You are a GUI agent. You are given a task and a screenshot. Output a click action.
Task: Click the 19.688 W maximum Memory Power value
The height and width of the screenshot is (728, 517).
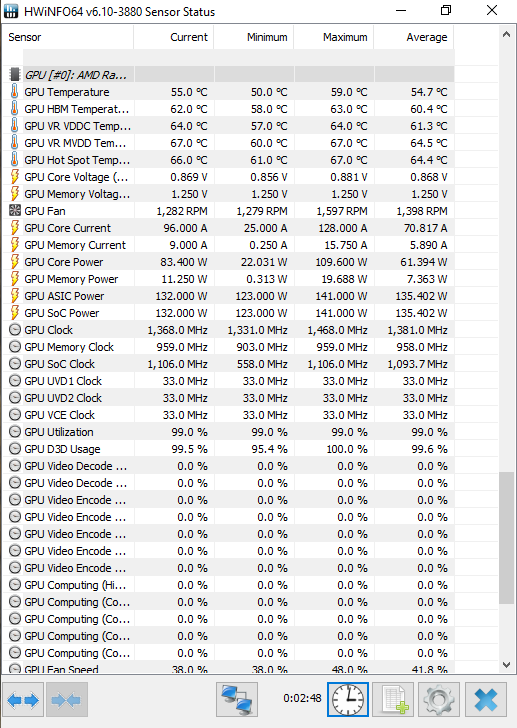(x=344, y=279)
